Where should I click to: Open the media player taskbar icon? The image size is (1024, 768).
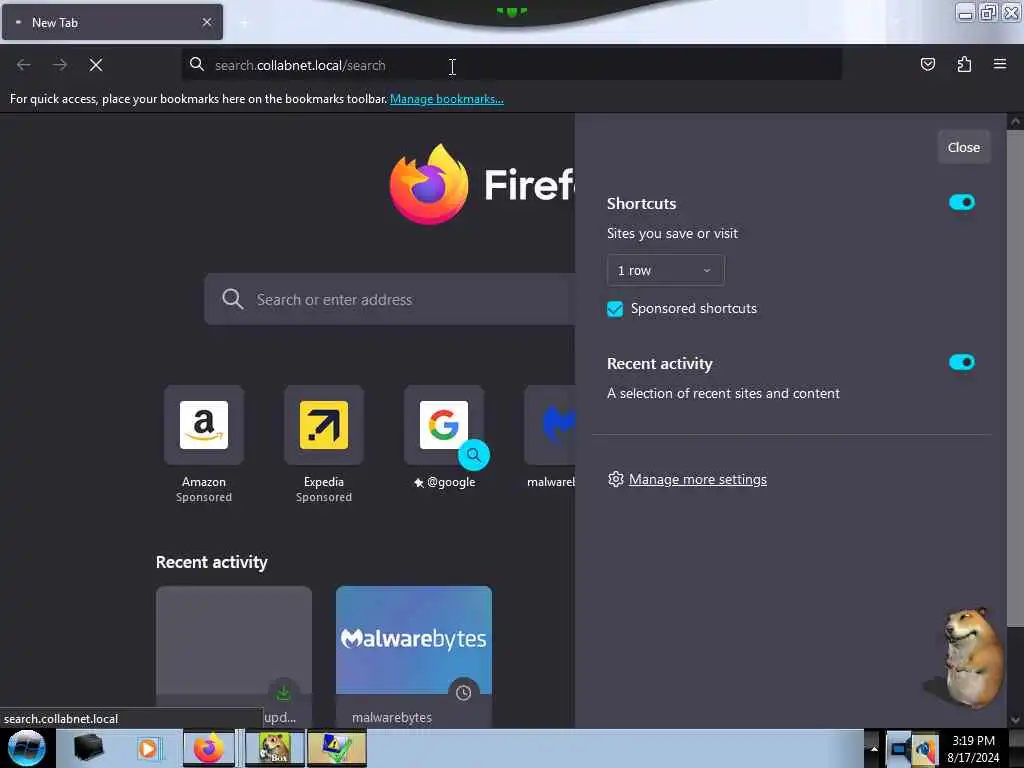click(x=148, y=748)
